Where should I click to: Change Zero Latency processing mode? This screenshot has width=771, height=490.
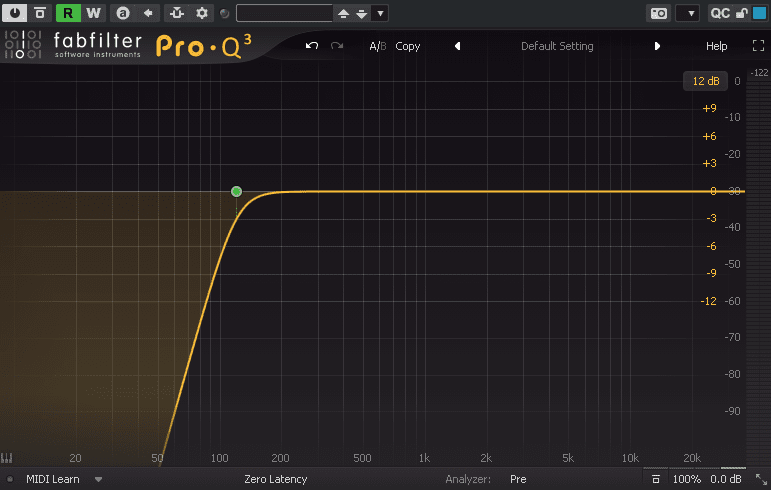(275, 479)
